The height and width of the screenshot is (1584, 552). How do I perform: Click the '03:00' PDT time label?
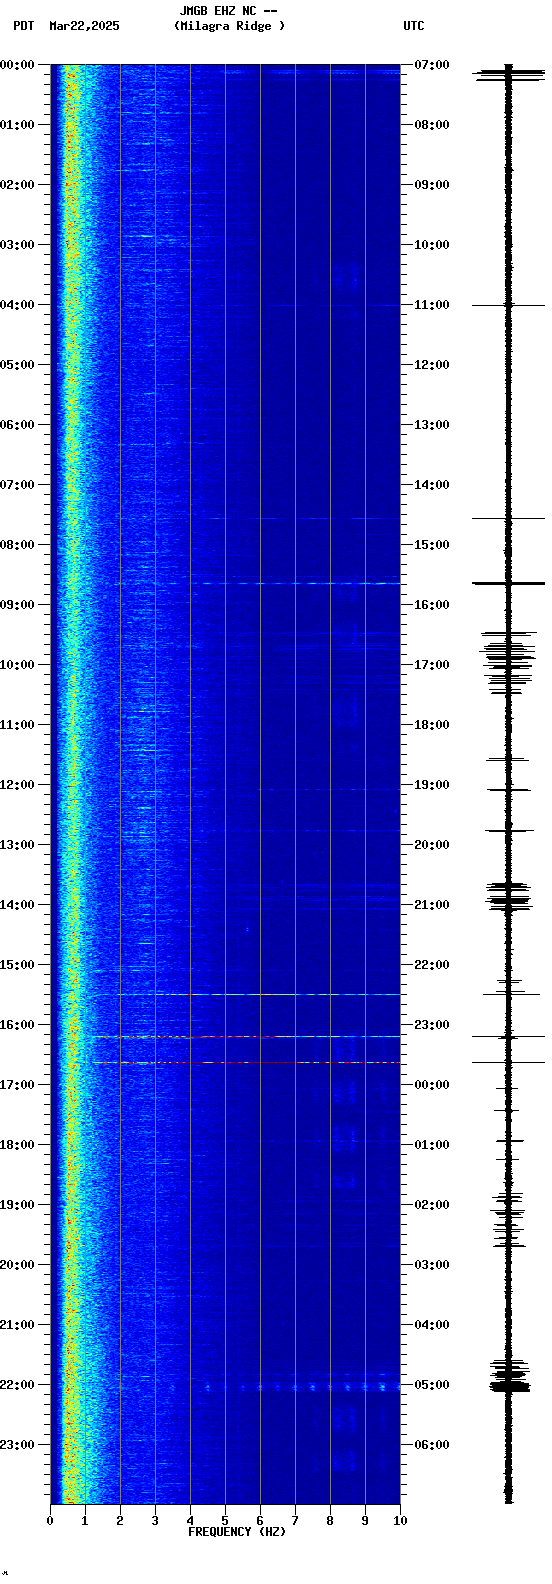[17, 245]
